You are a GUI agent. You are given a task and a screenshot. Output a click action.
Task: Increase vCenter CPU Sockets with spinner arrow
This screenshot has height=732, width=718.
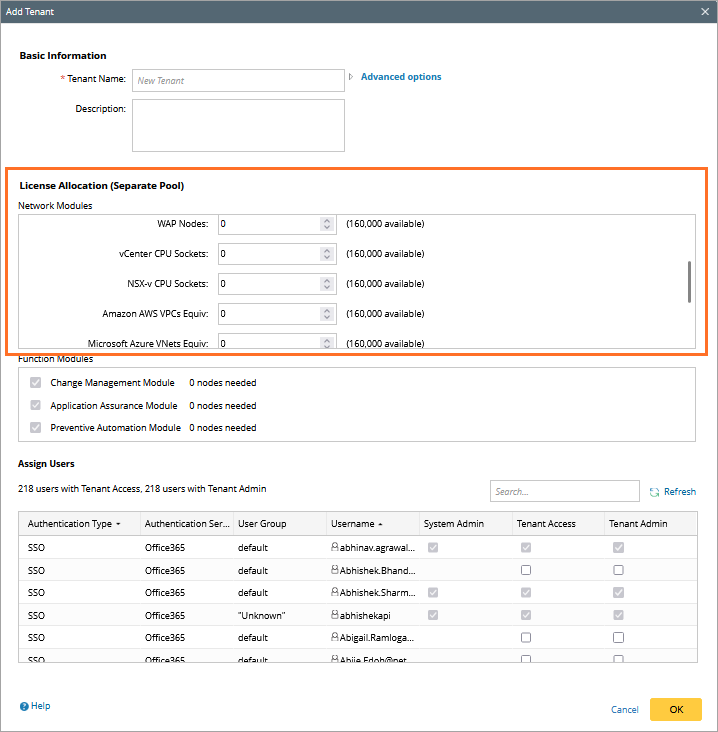click(x=326, y=250)
